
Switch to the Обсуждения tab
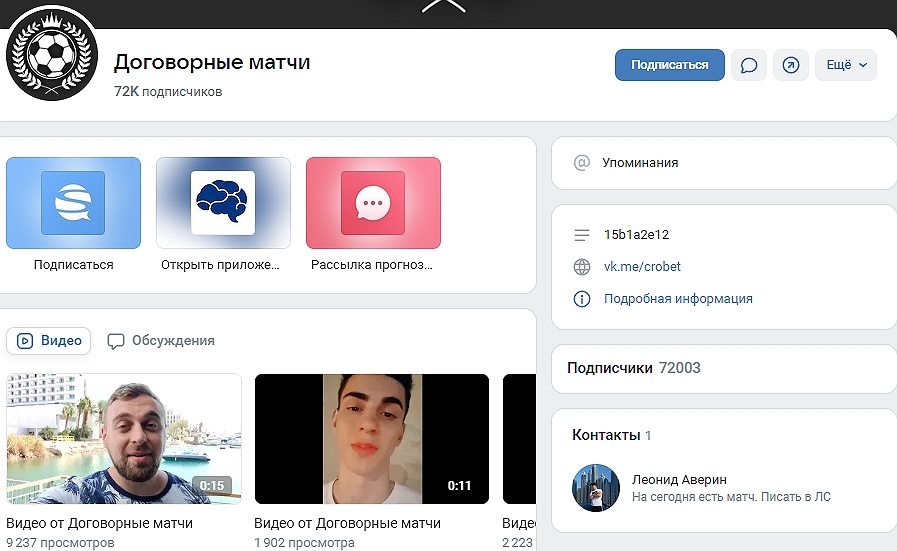161,340
